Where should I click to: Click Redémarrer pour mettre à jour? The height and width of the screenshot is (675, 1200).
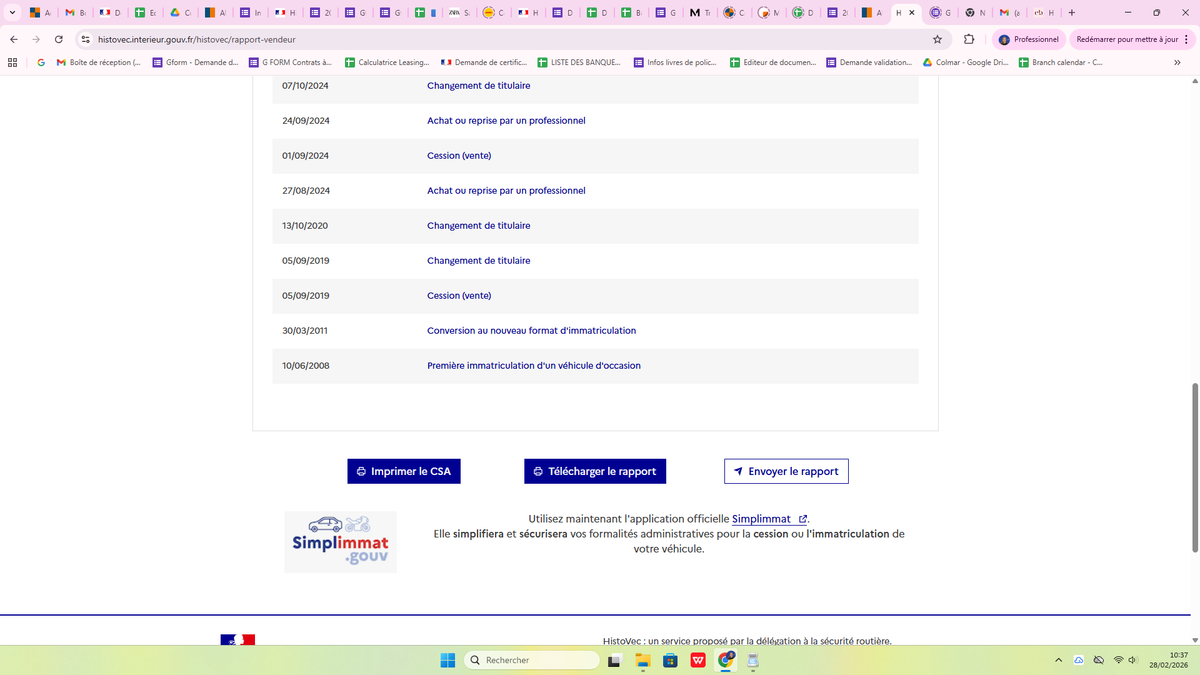click(x=1125, y=39)
